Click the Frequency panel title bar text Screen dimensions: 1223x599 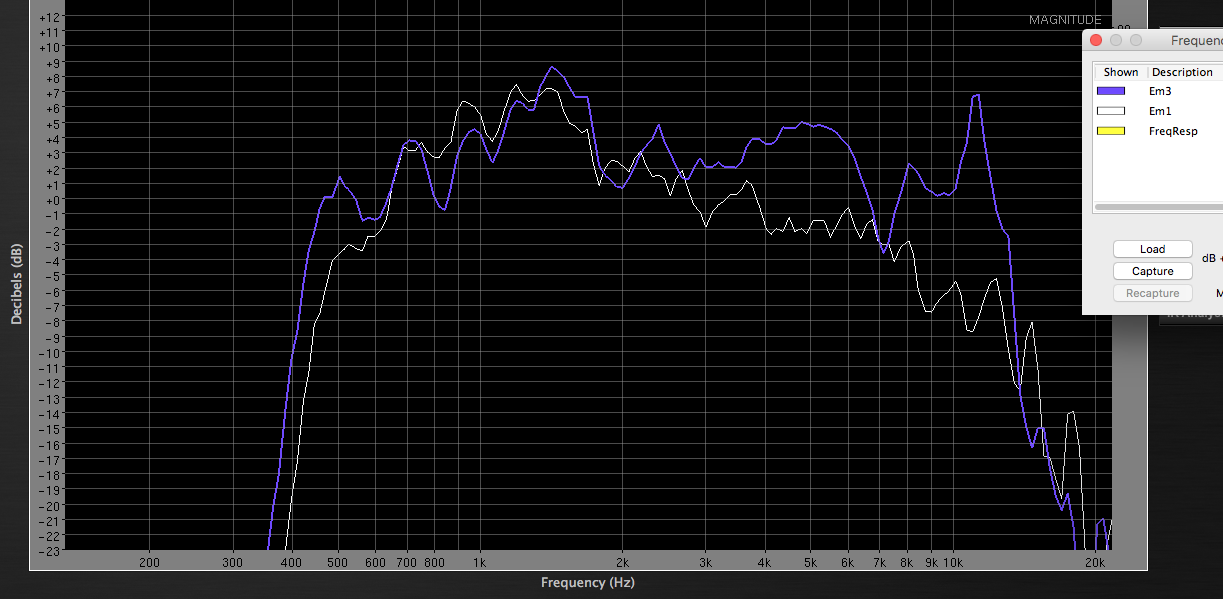click(x=1196, y=40)
